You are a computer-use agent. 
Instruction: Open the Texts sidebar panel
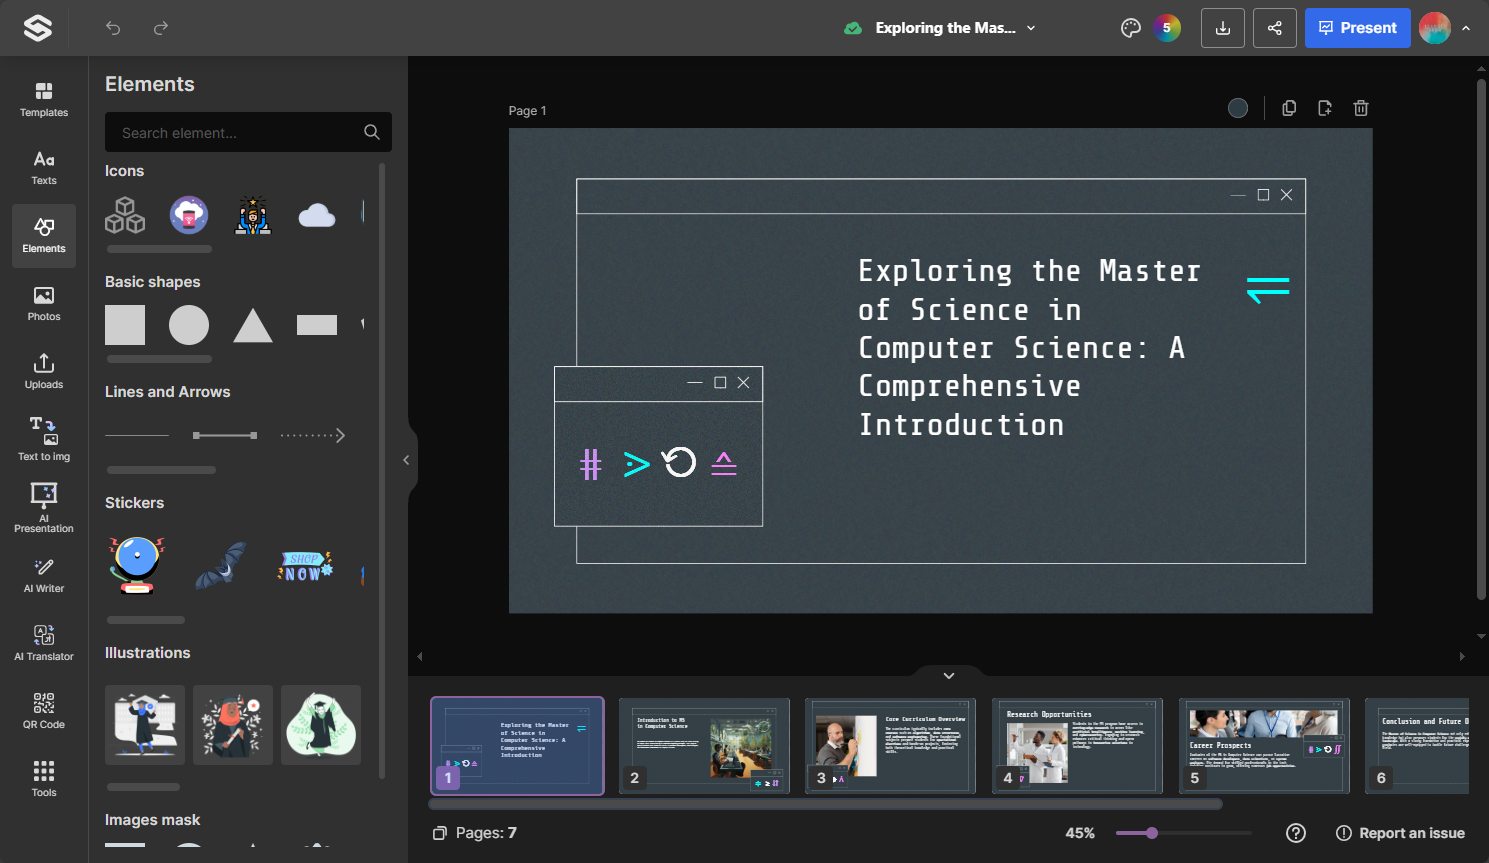(x=44, y=168)
